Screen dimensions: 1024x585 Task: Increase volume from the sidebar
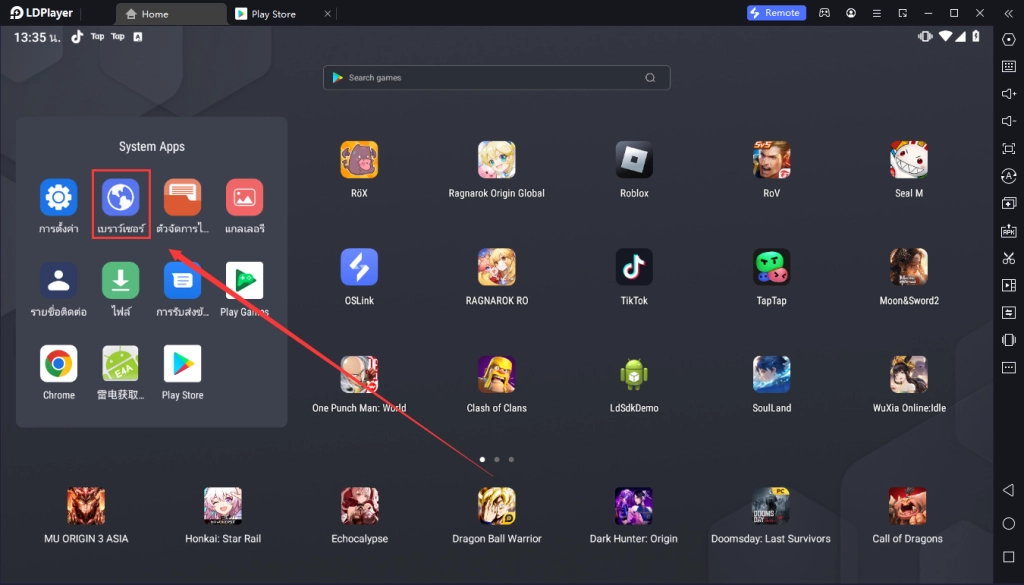[1009, 94]
